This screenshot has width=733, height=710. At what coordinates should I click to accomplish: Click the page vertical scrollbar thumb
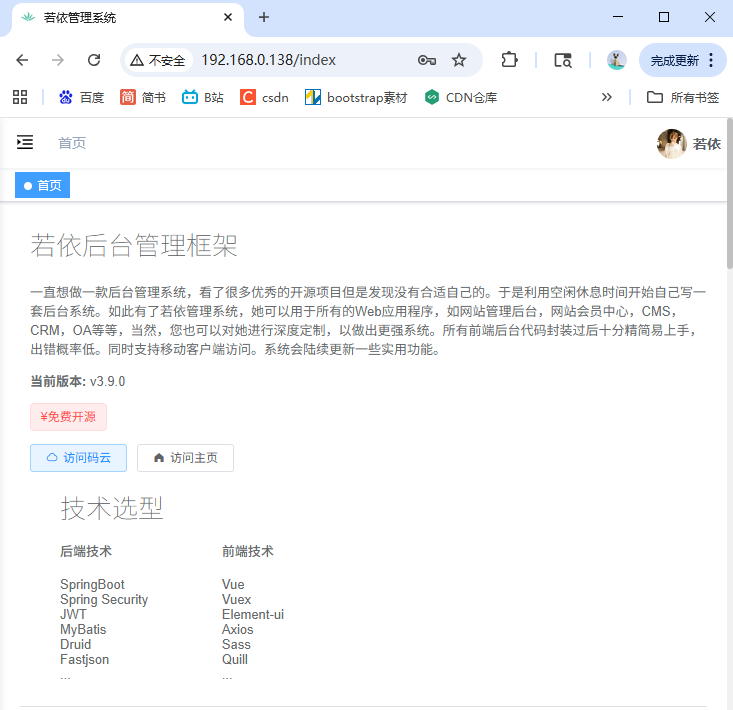click(x=729, y=193)
